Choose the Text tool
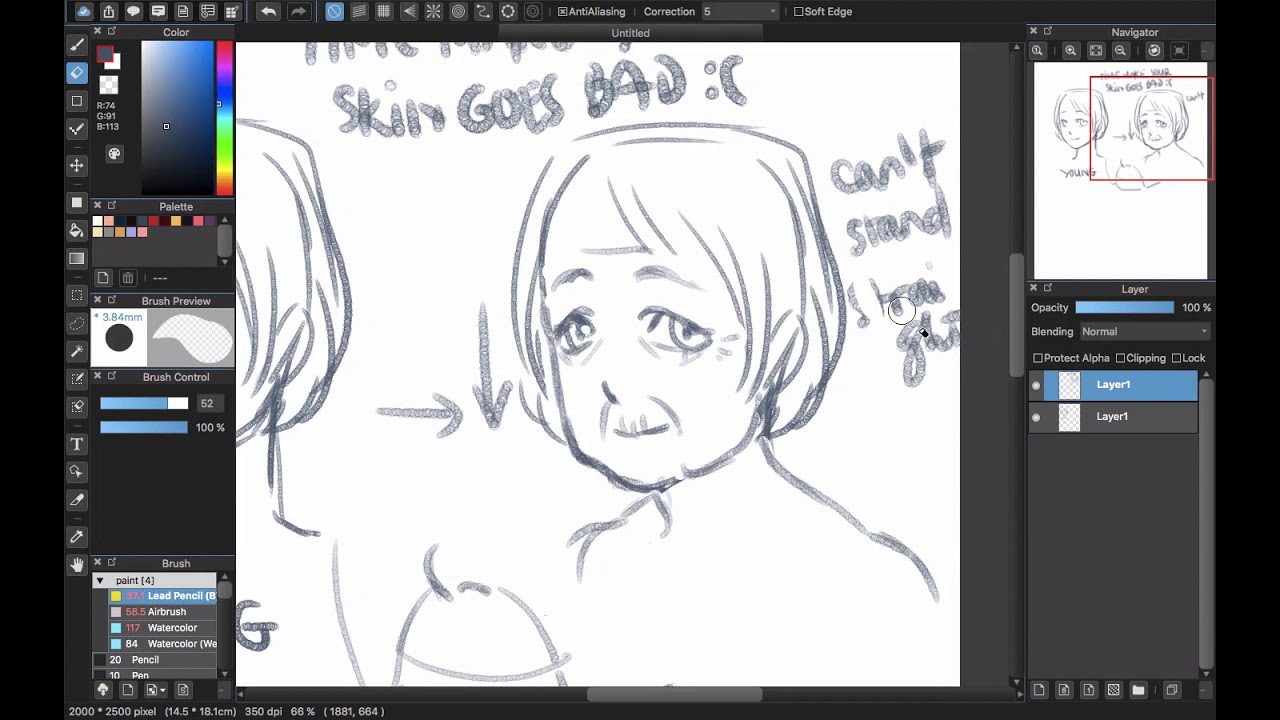The height and width of the screenshot is (720, 1280). point(77,444)
